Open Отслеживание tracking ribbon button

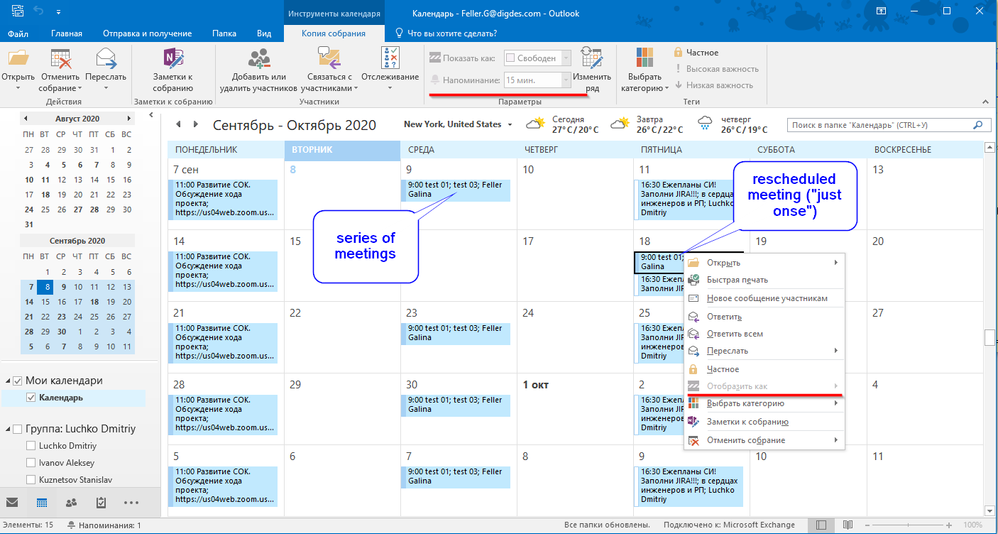click(390, 67)
